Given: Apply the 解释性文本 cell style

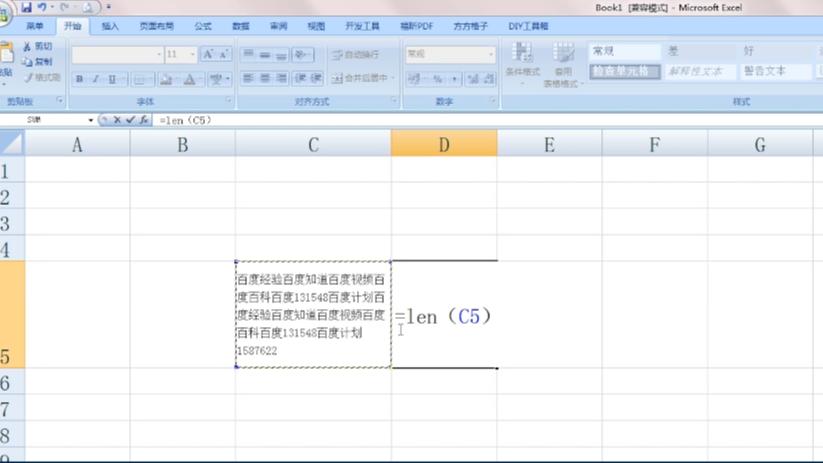Looking at the screenshot, I should click(x=700, y=71).
